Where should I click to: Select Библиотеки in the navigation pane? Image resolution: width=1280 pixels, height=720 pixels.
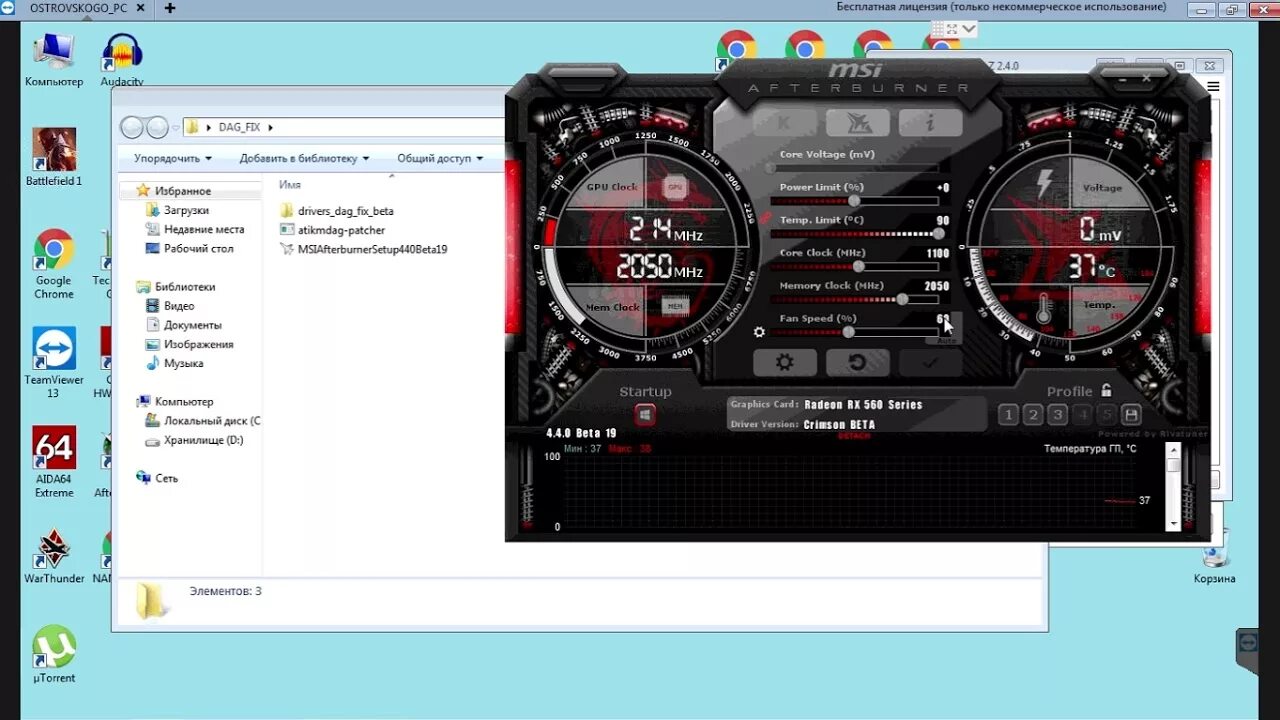coord(175,286)
